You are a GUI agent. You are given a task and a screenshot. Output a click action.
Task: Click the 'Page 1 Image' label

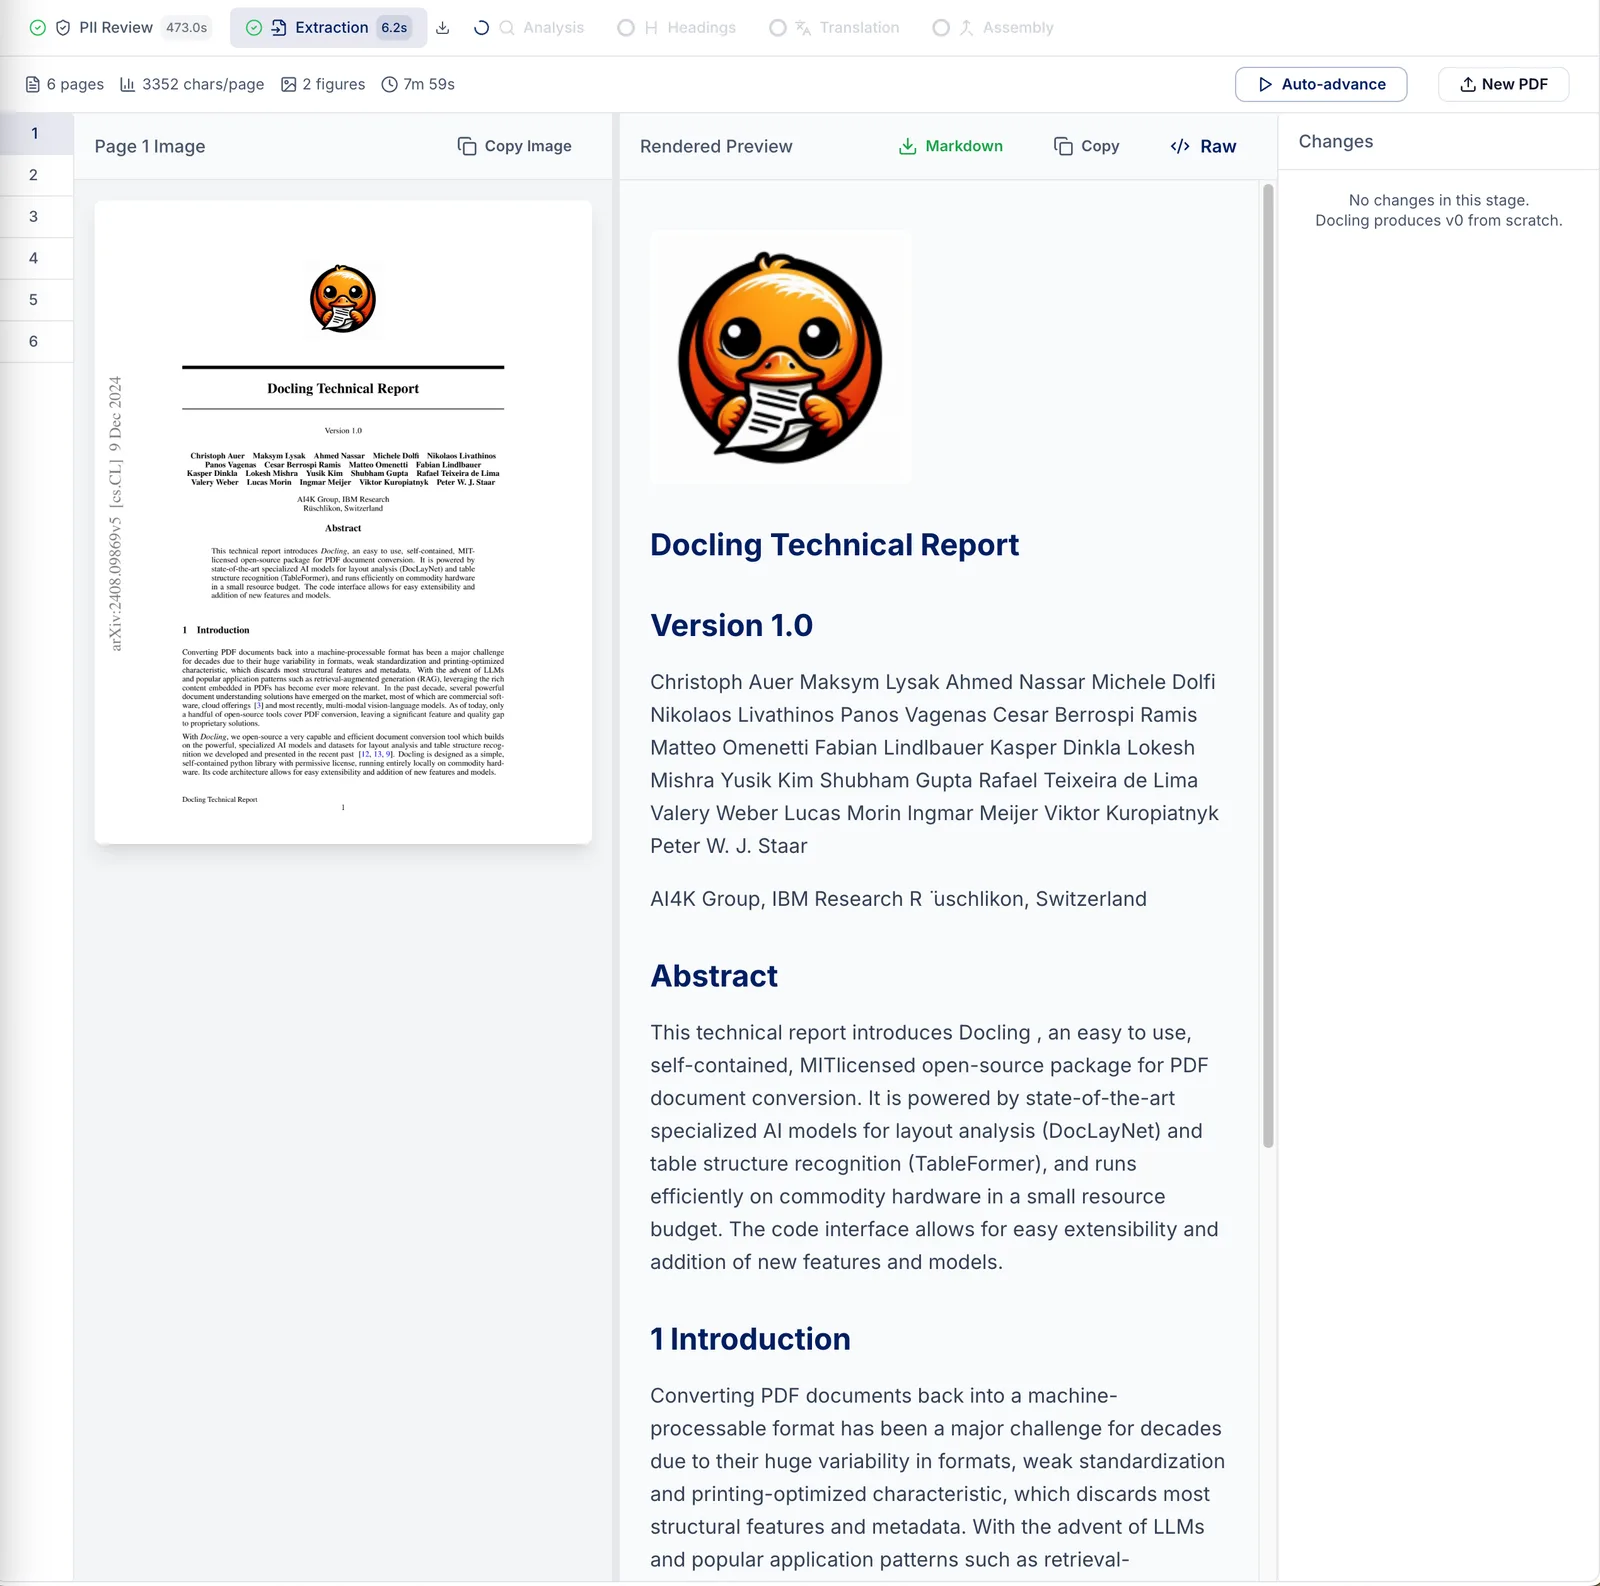(x=150, y=147)
